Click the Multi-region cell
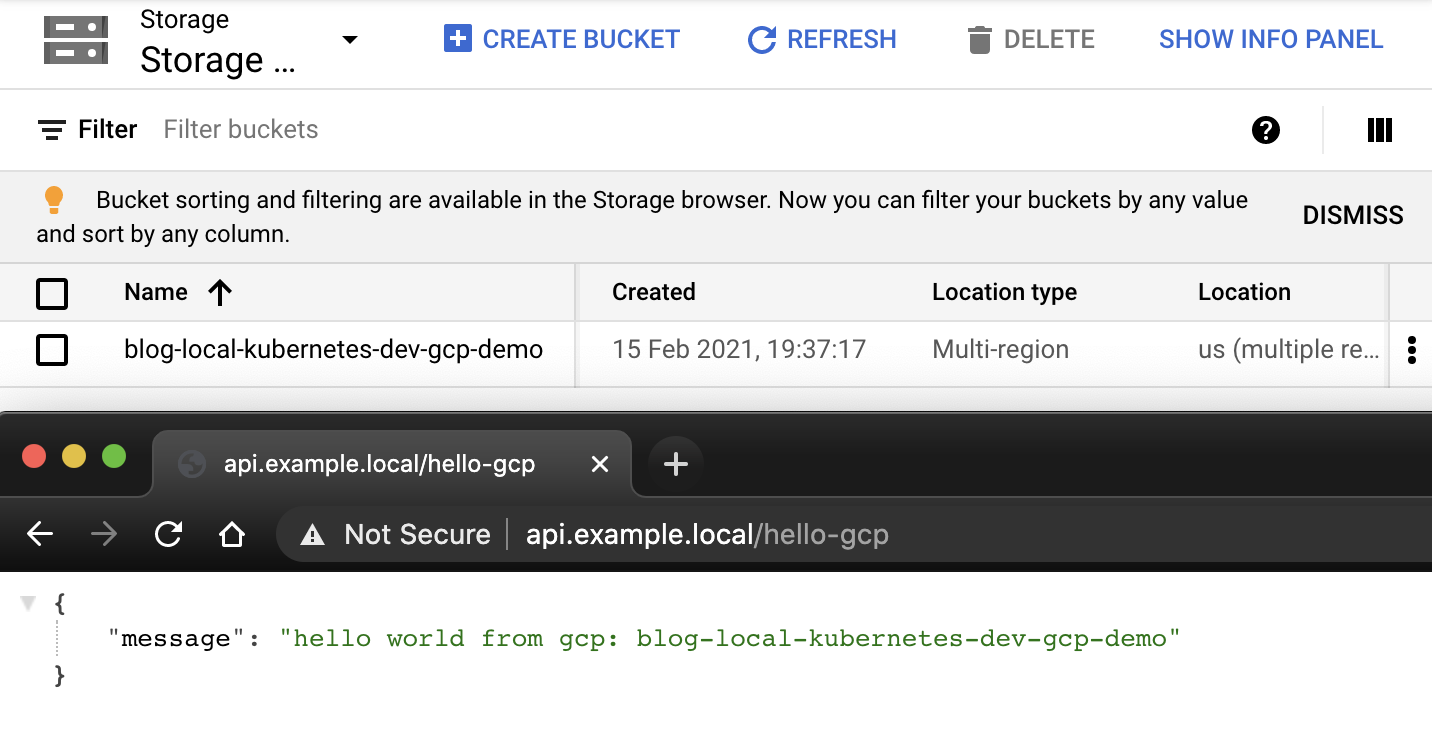 [1001, 350]
